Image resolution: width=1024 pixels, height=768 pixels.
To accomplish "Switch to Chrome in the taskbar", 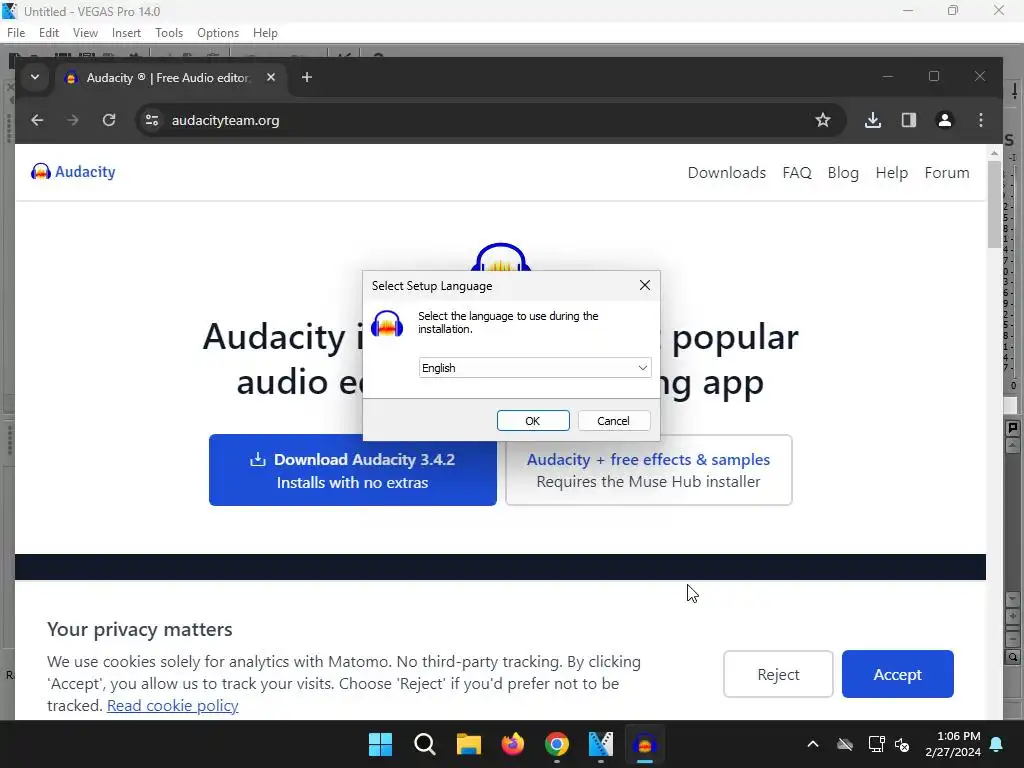I will tap(556, 744).
